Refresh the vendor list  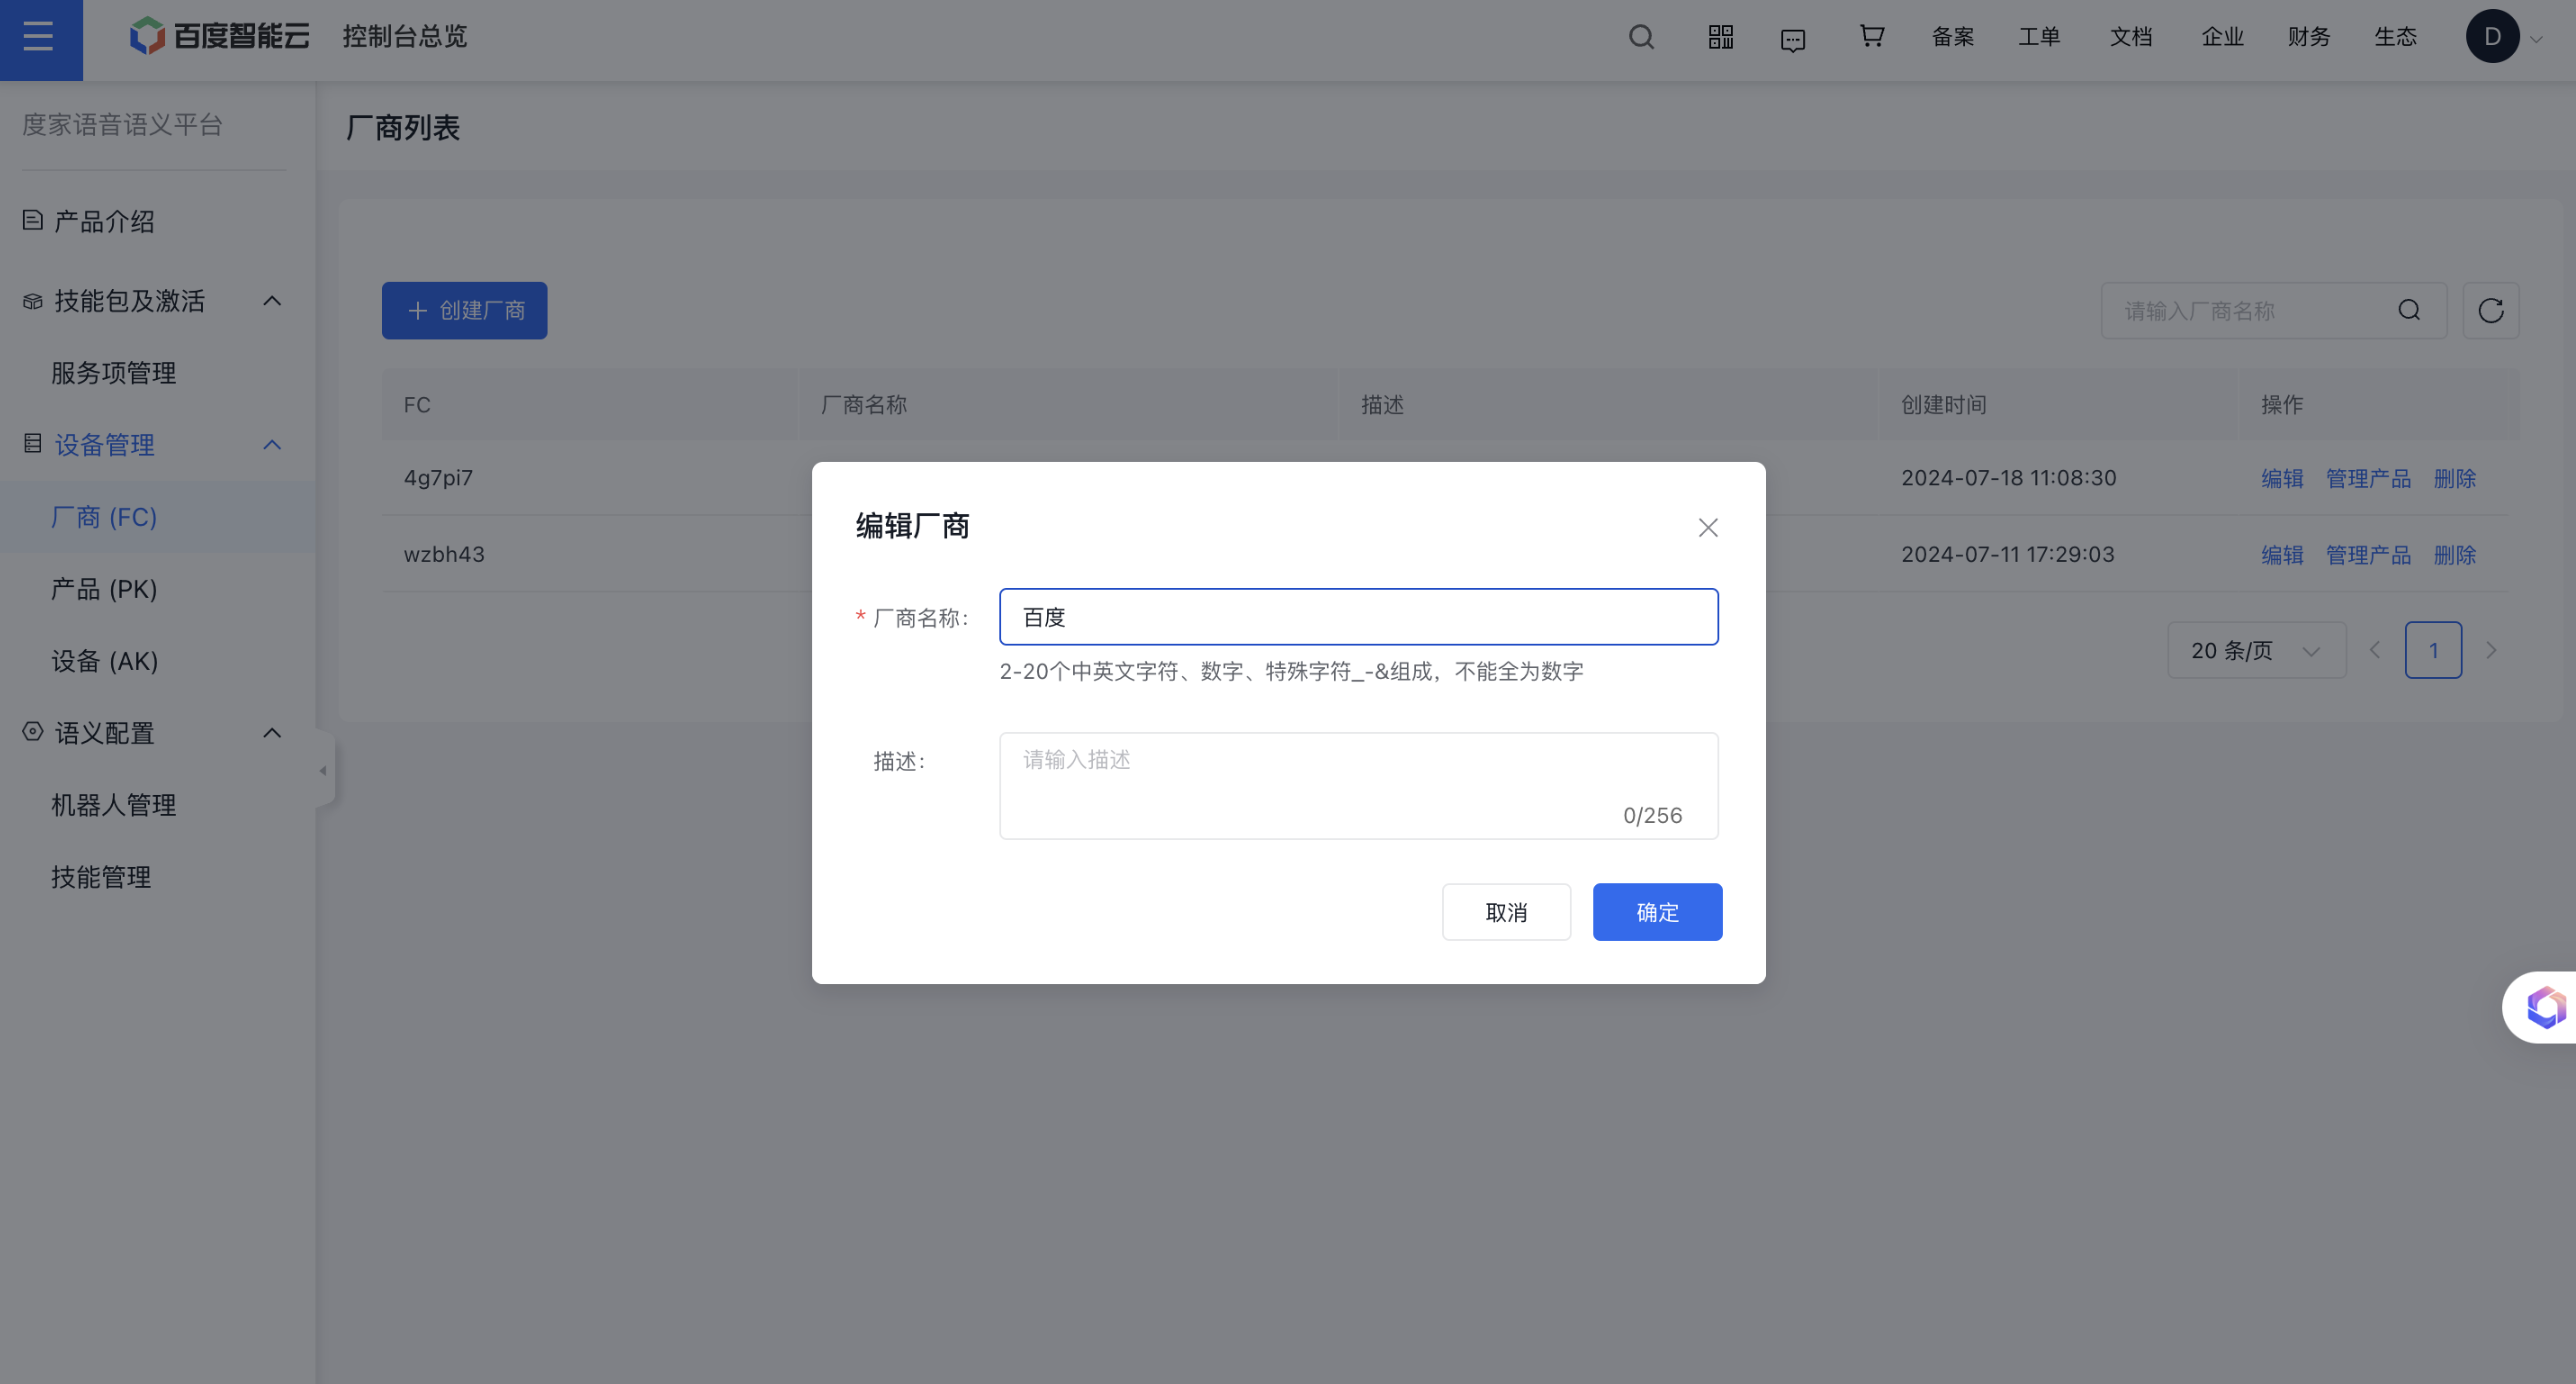[2490, 310]
